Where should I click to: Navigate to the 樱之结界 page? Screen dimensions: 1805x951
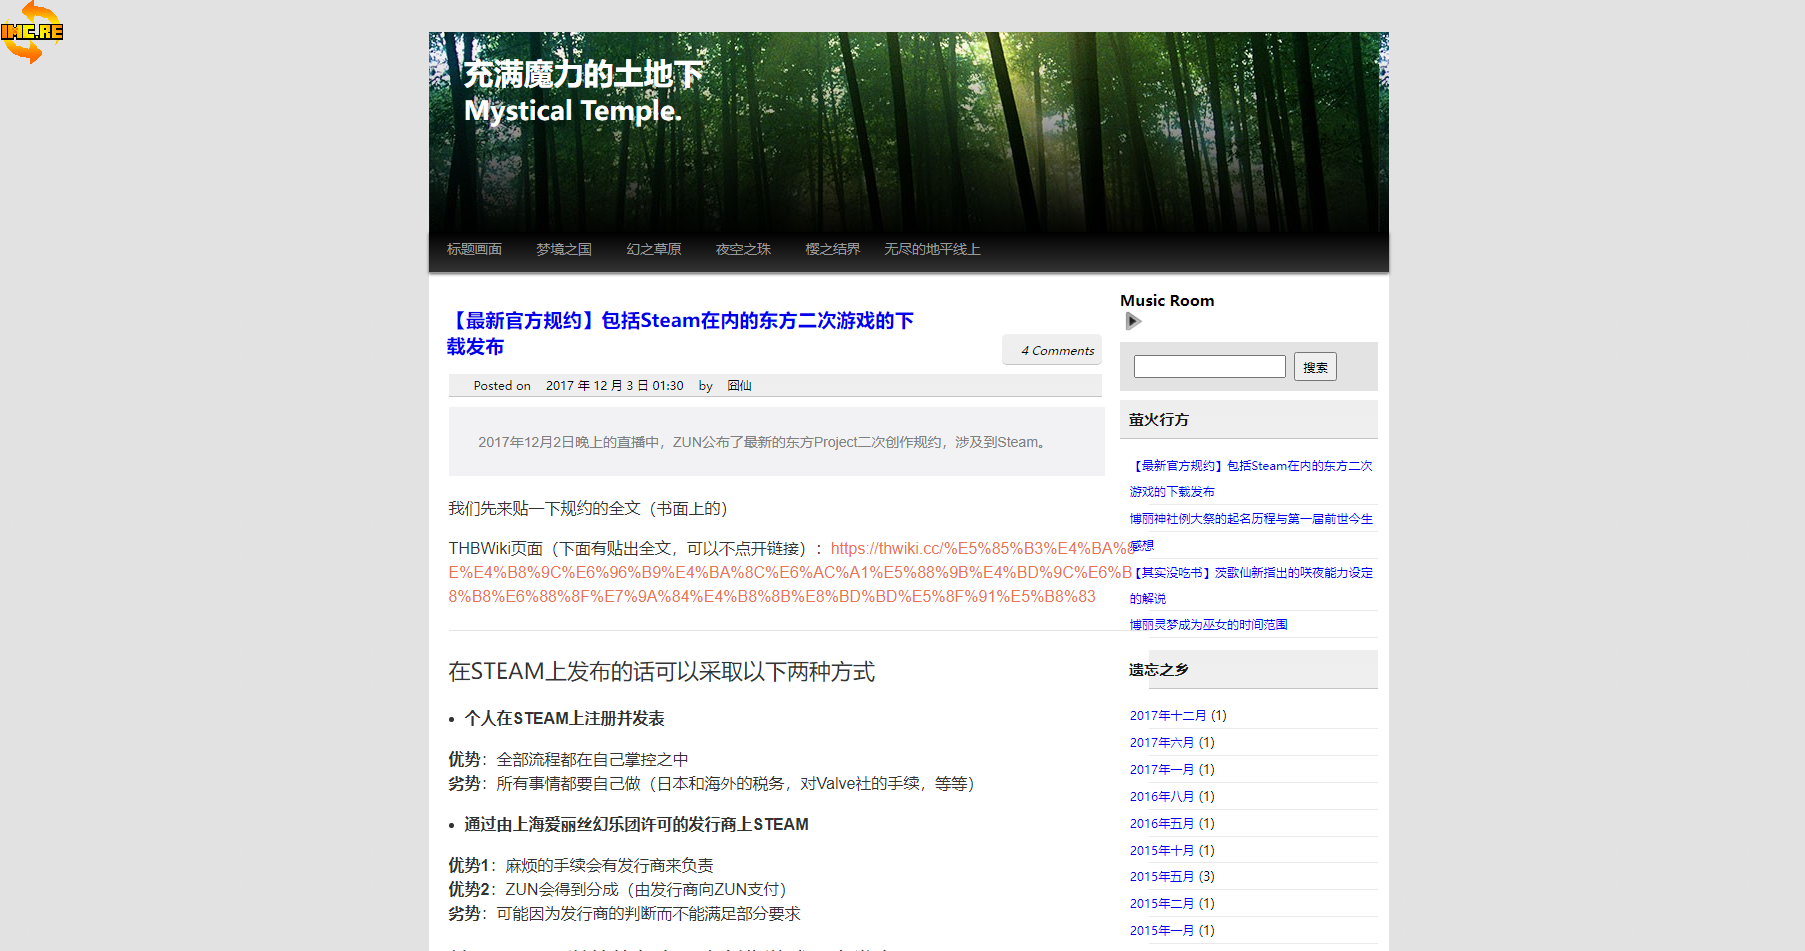[832, 249]
